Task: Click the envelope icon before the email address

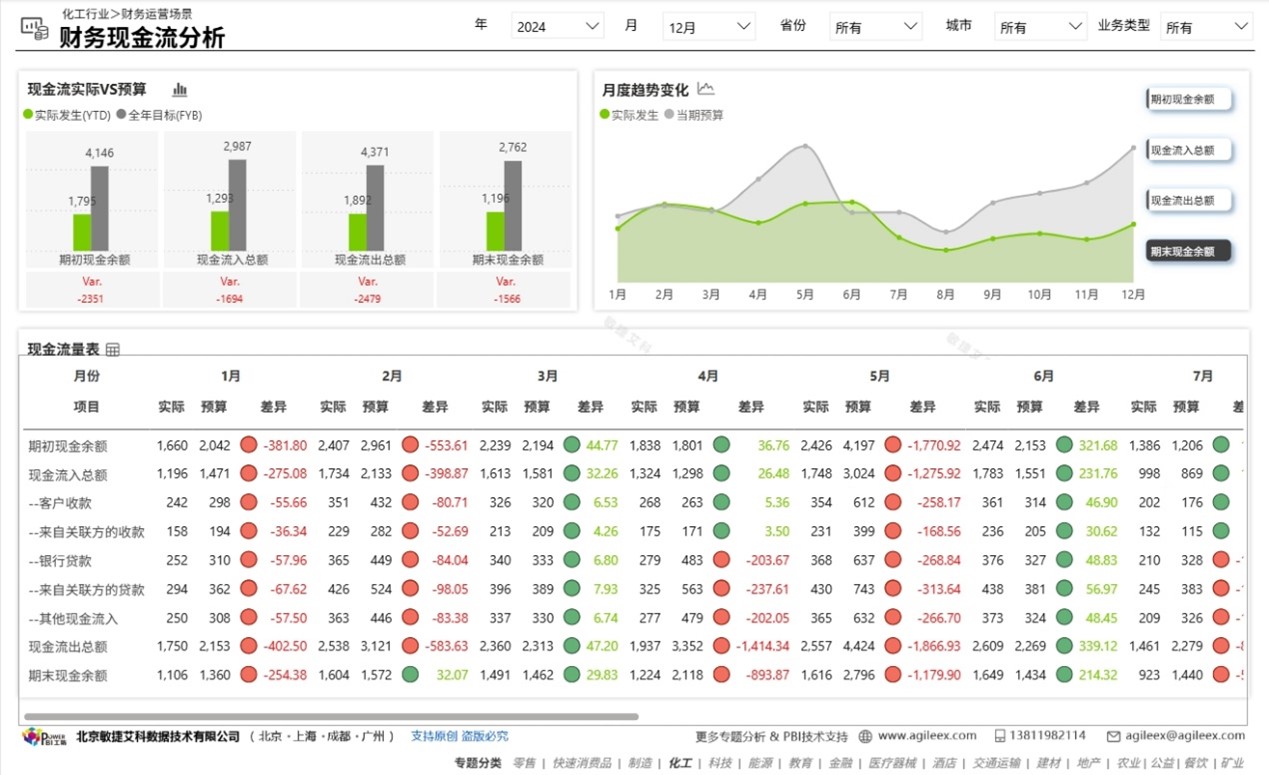Action: [1113, 736]
